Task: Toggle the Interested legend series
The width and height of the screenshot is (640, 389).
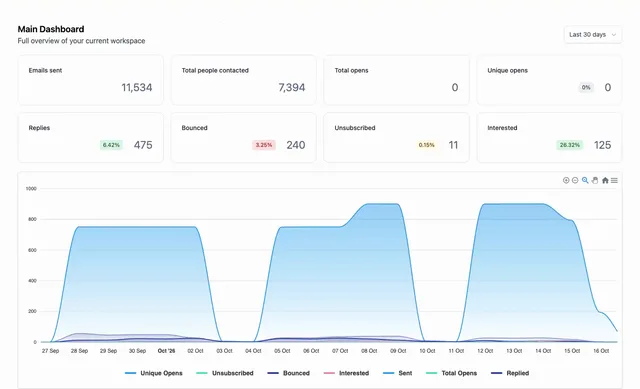Action: click(x=346, y=373)
